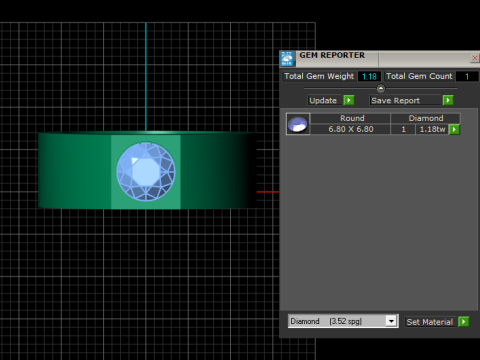Click the Gem Reporter panel logo icon

coord(287,59)
